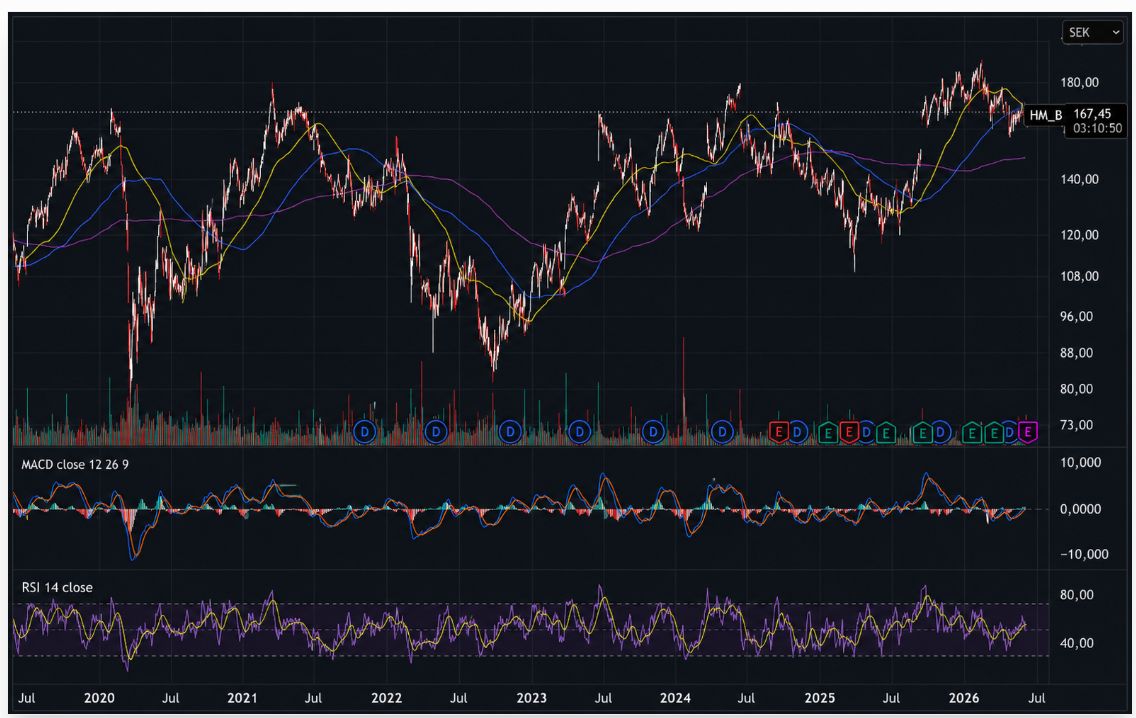Select the MACD close 12 26 9 legend
Viewport: 1136px width, 718px height.
click(75, 464)
